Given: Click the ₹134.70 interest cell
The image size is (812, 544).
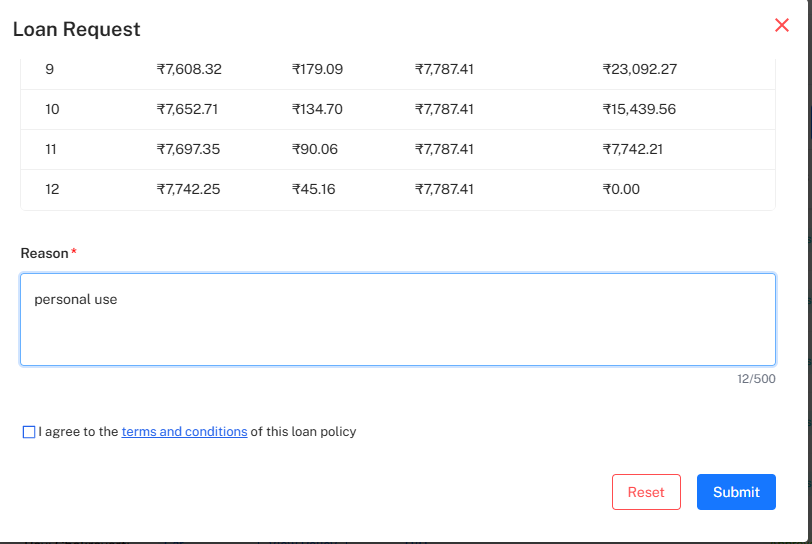Looking at the screenshot, I should (317, 109).
